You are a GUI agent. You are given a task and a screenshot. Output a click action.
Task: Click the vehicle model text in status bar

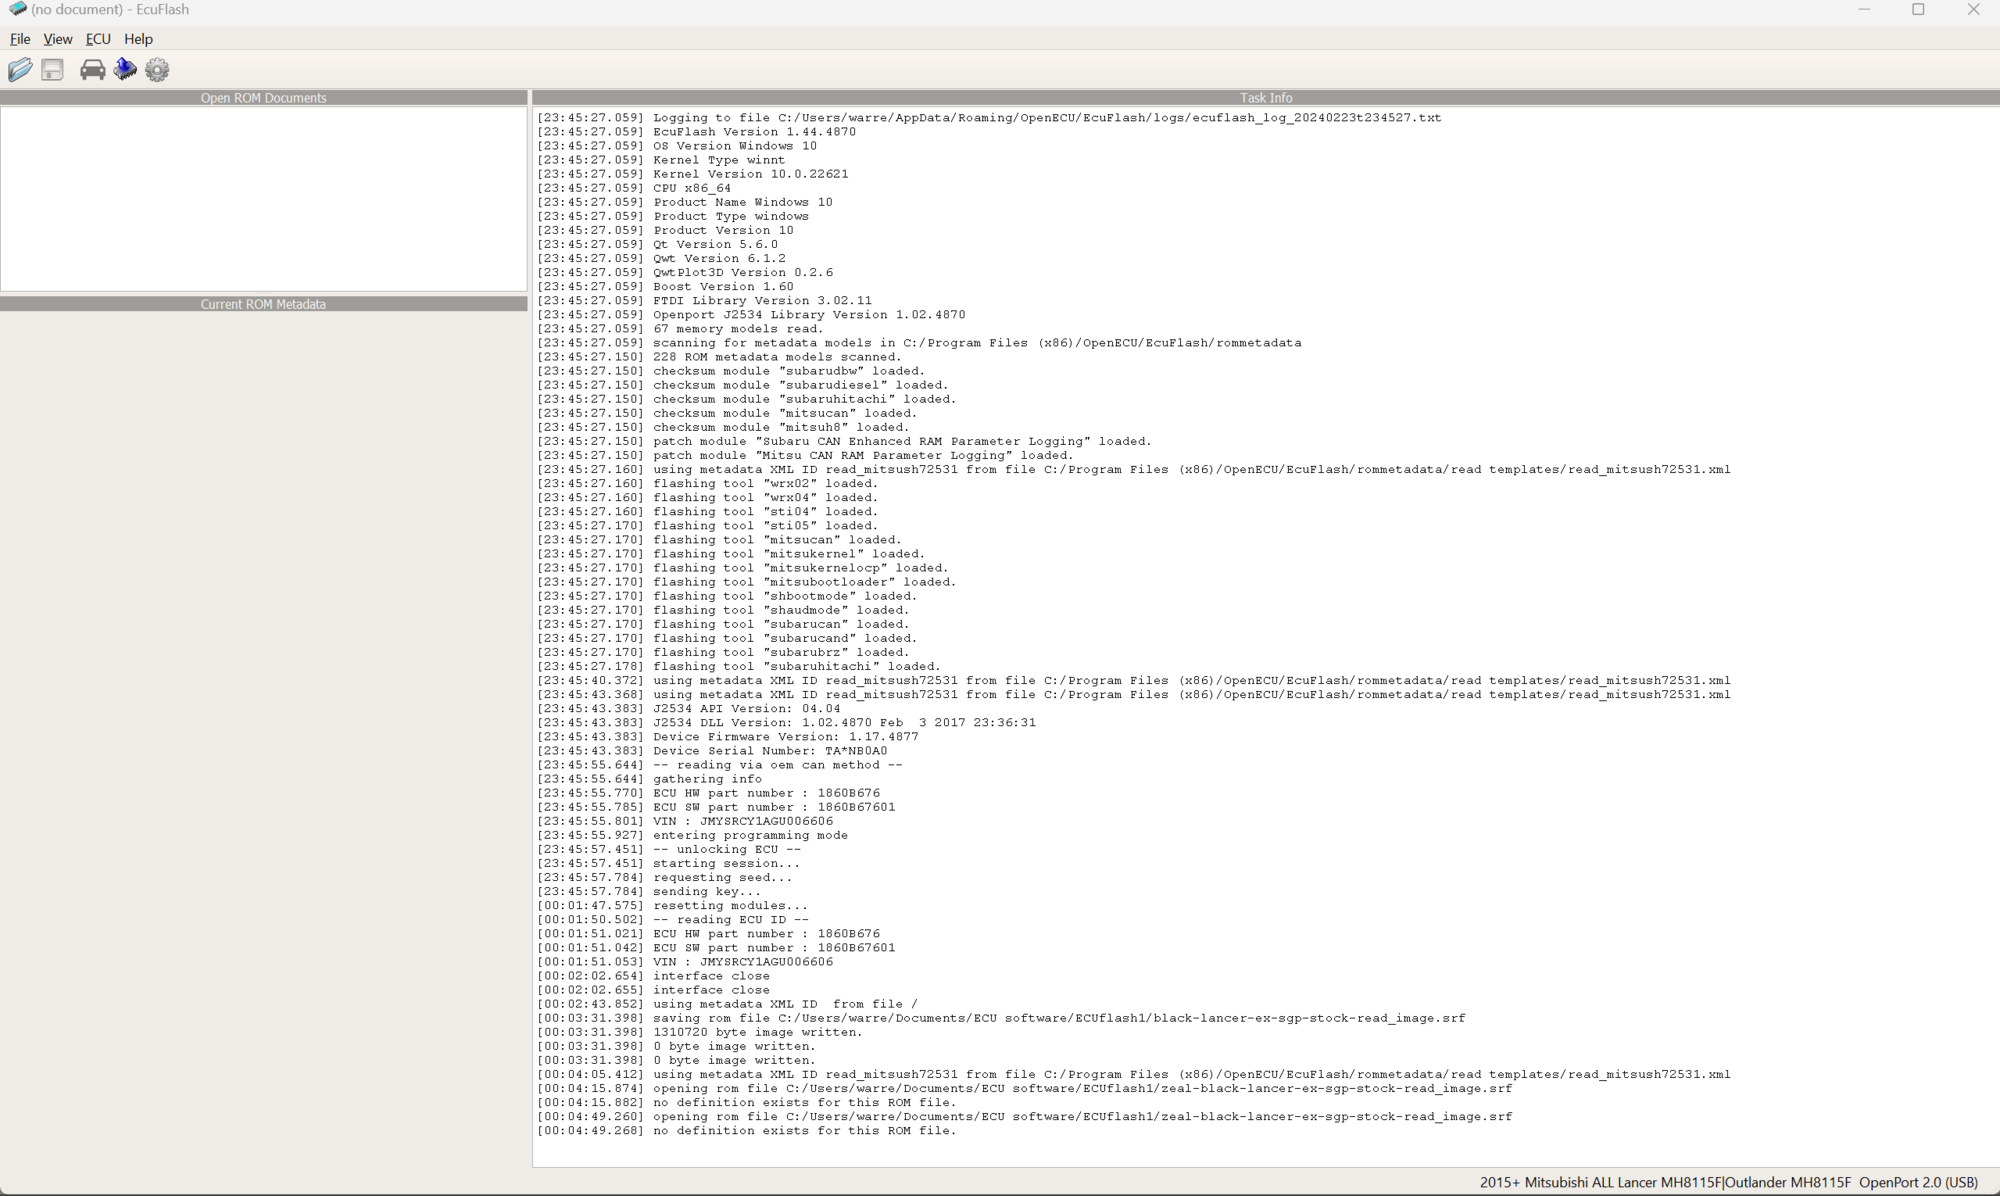tap(1664, 1182)
